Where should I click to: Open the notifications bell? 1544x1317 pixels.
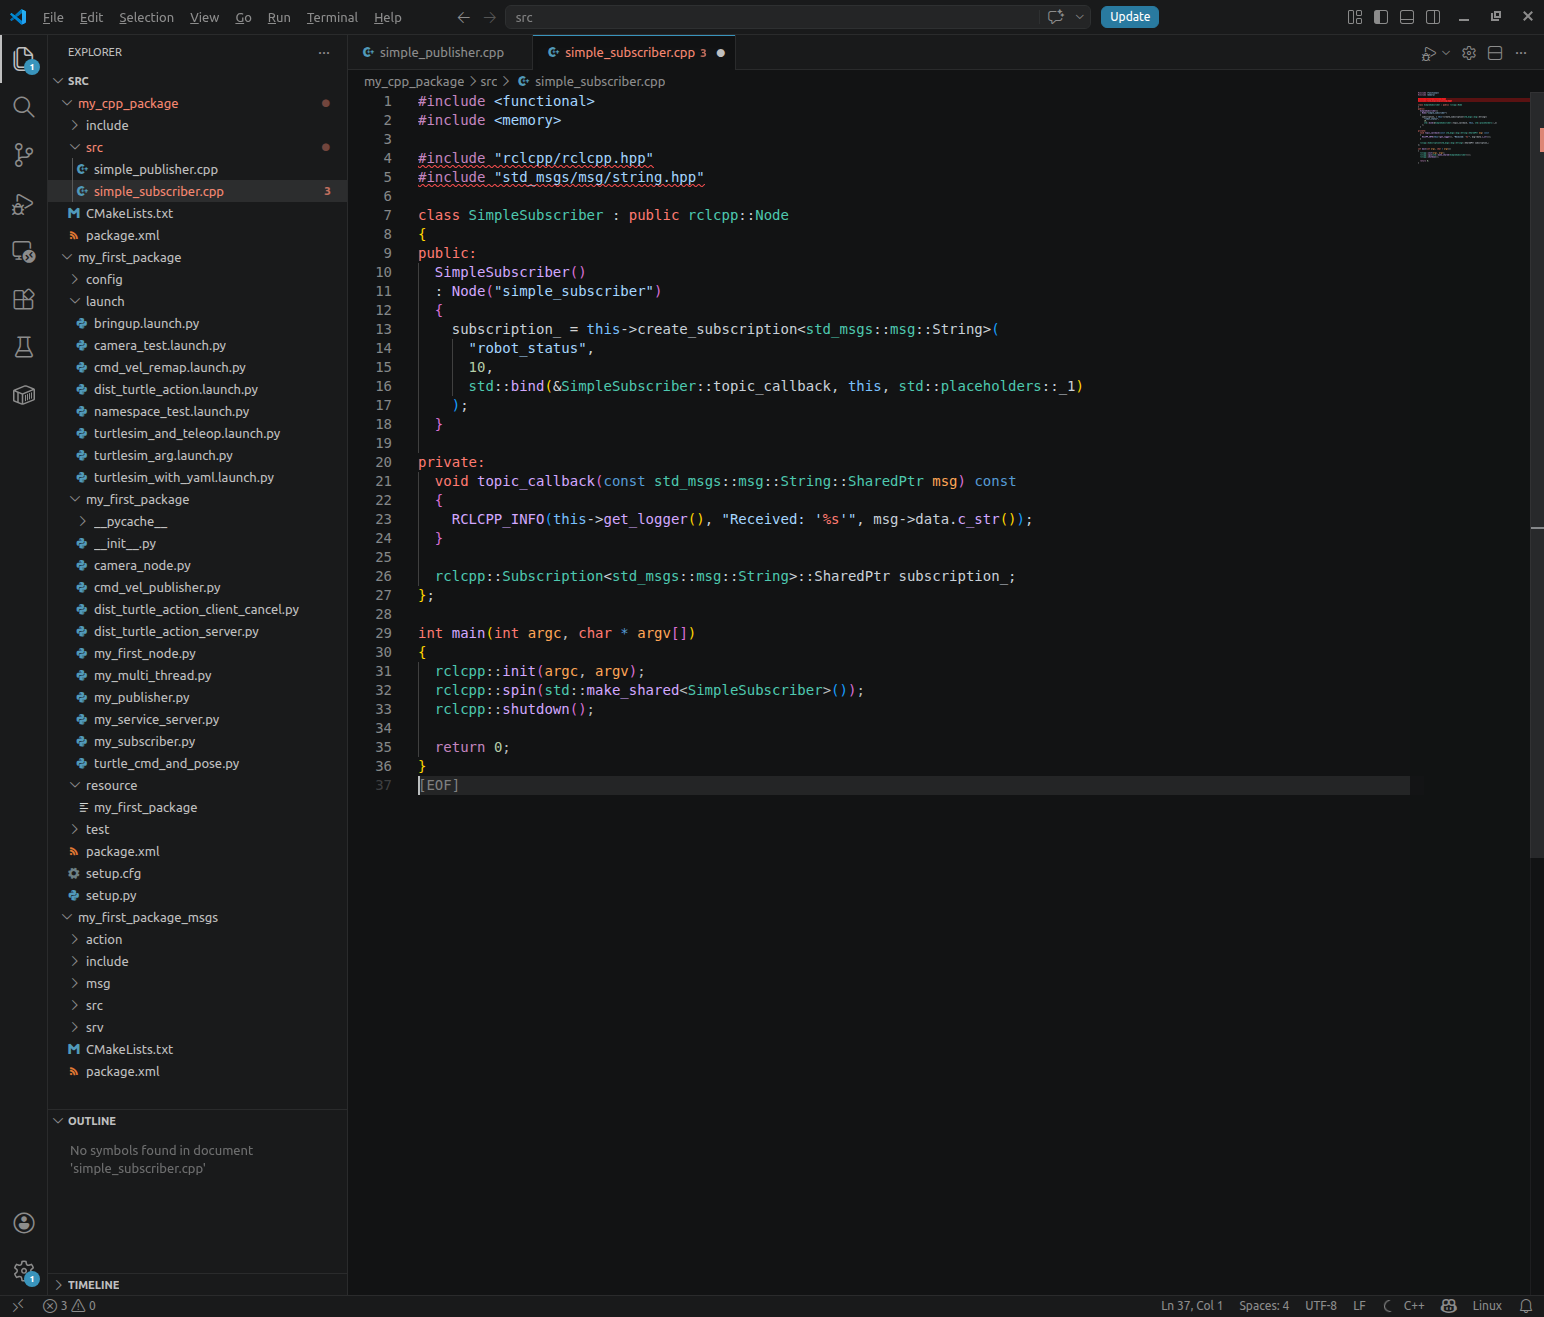click(x=1526, y=1306)
